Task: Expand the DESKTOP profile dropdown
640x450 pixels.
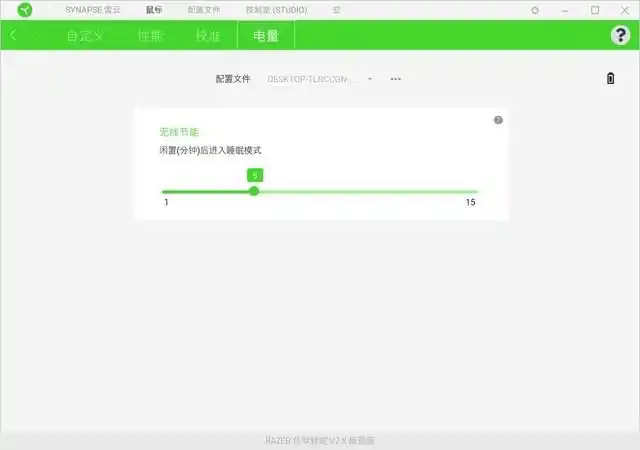Action: [369, 78]
